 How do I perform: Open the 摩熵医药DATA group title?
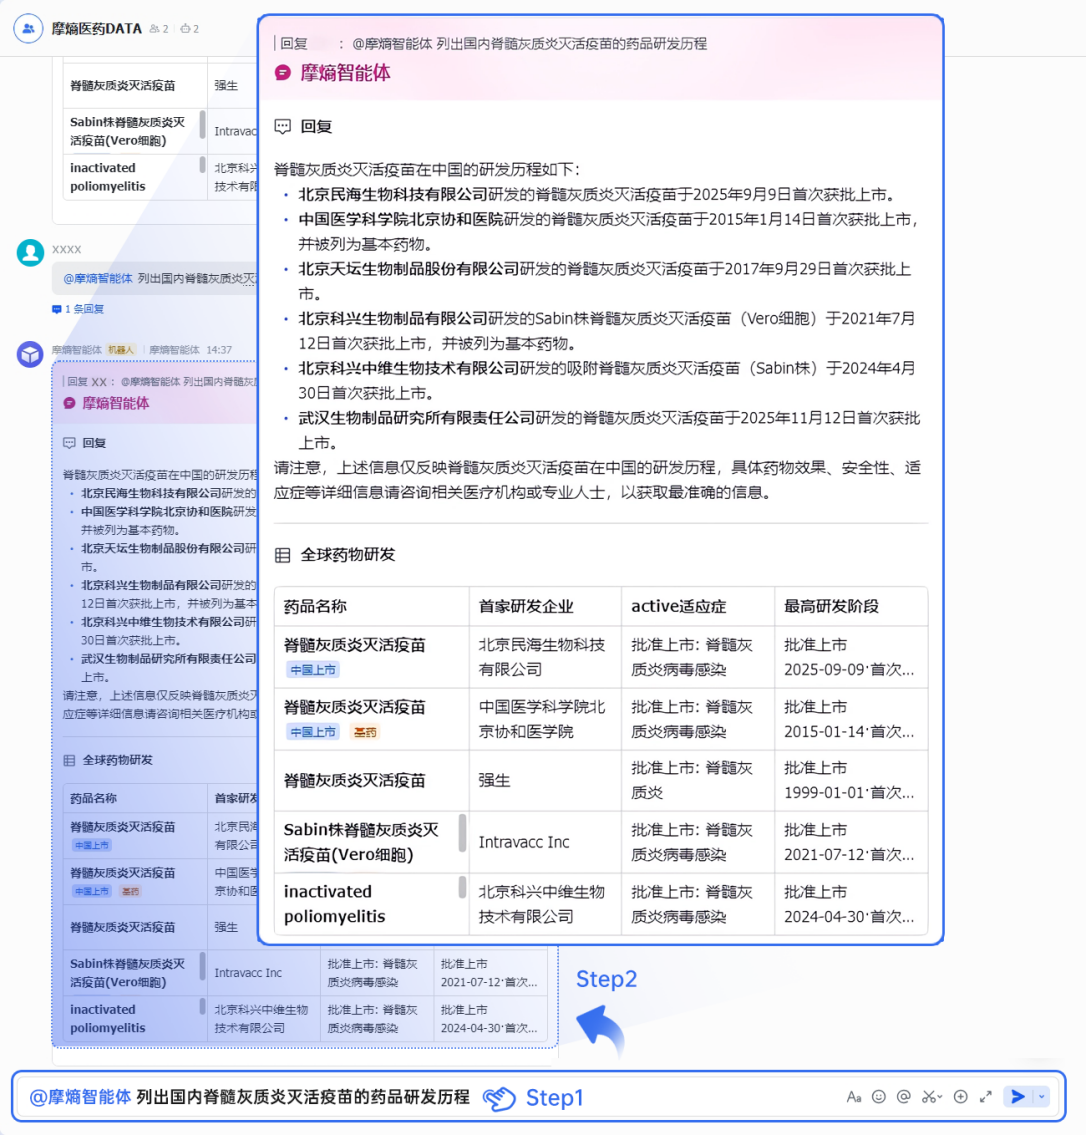click(96, 29)
